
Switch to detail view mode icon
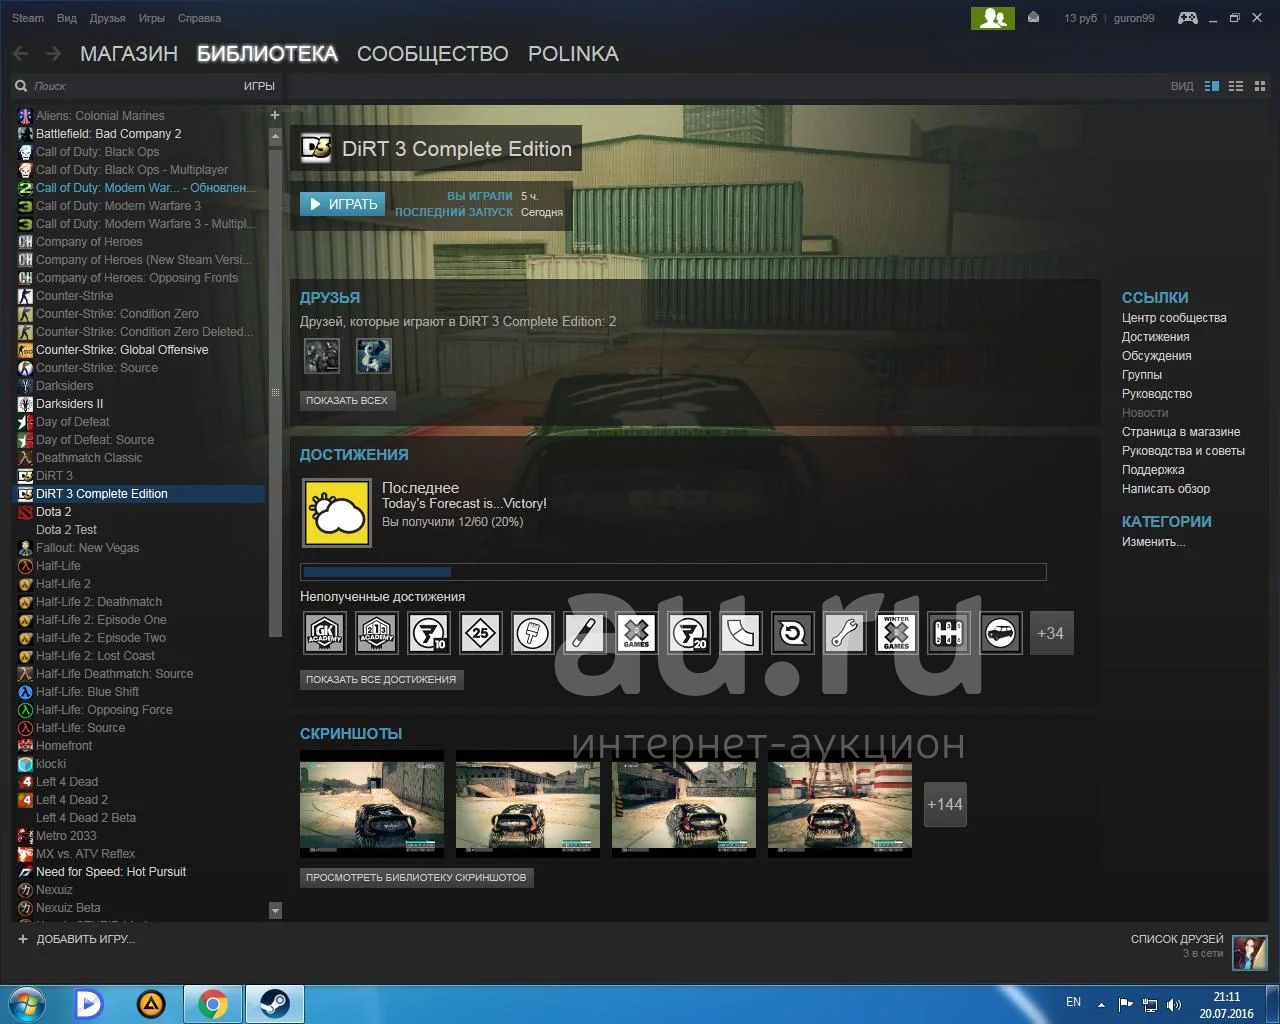1212,86
